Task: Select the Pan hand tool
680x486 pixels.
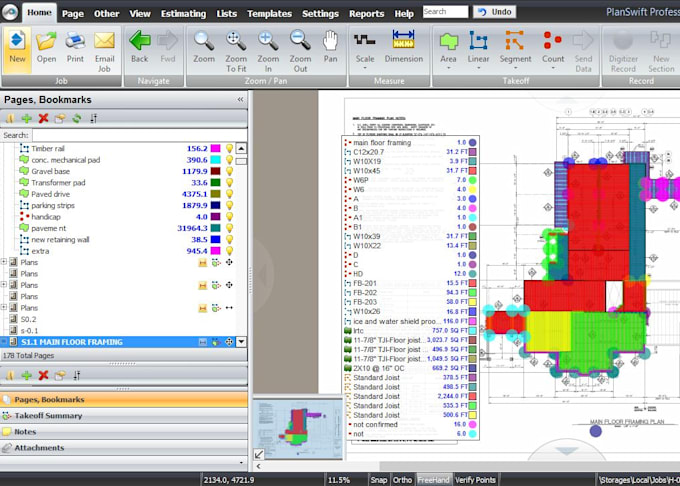Action: click(330, 48)
